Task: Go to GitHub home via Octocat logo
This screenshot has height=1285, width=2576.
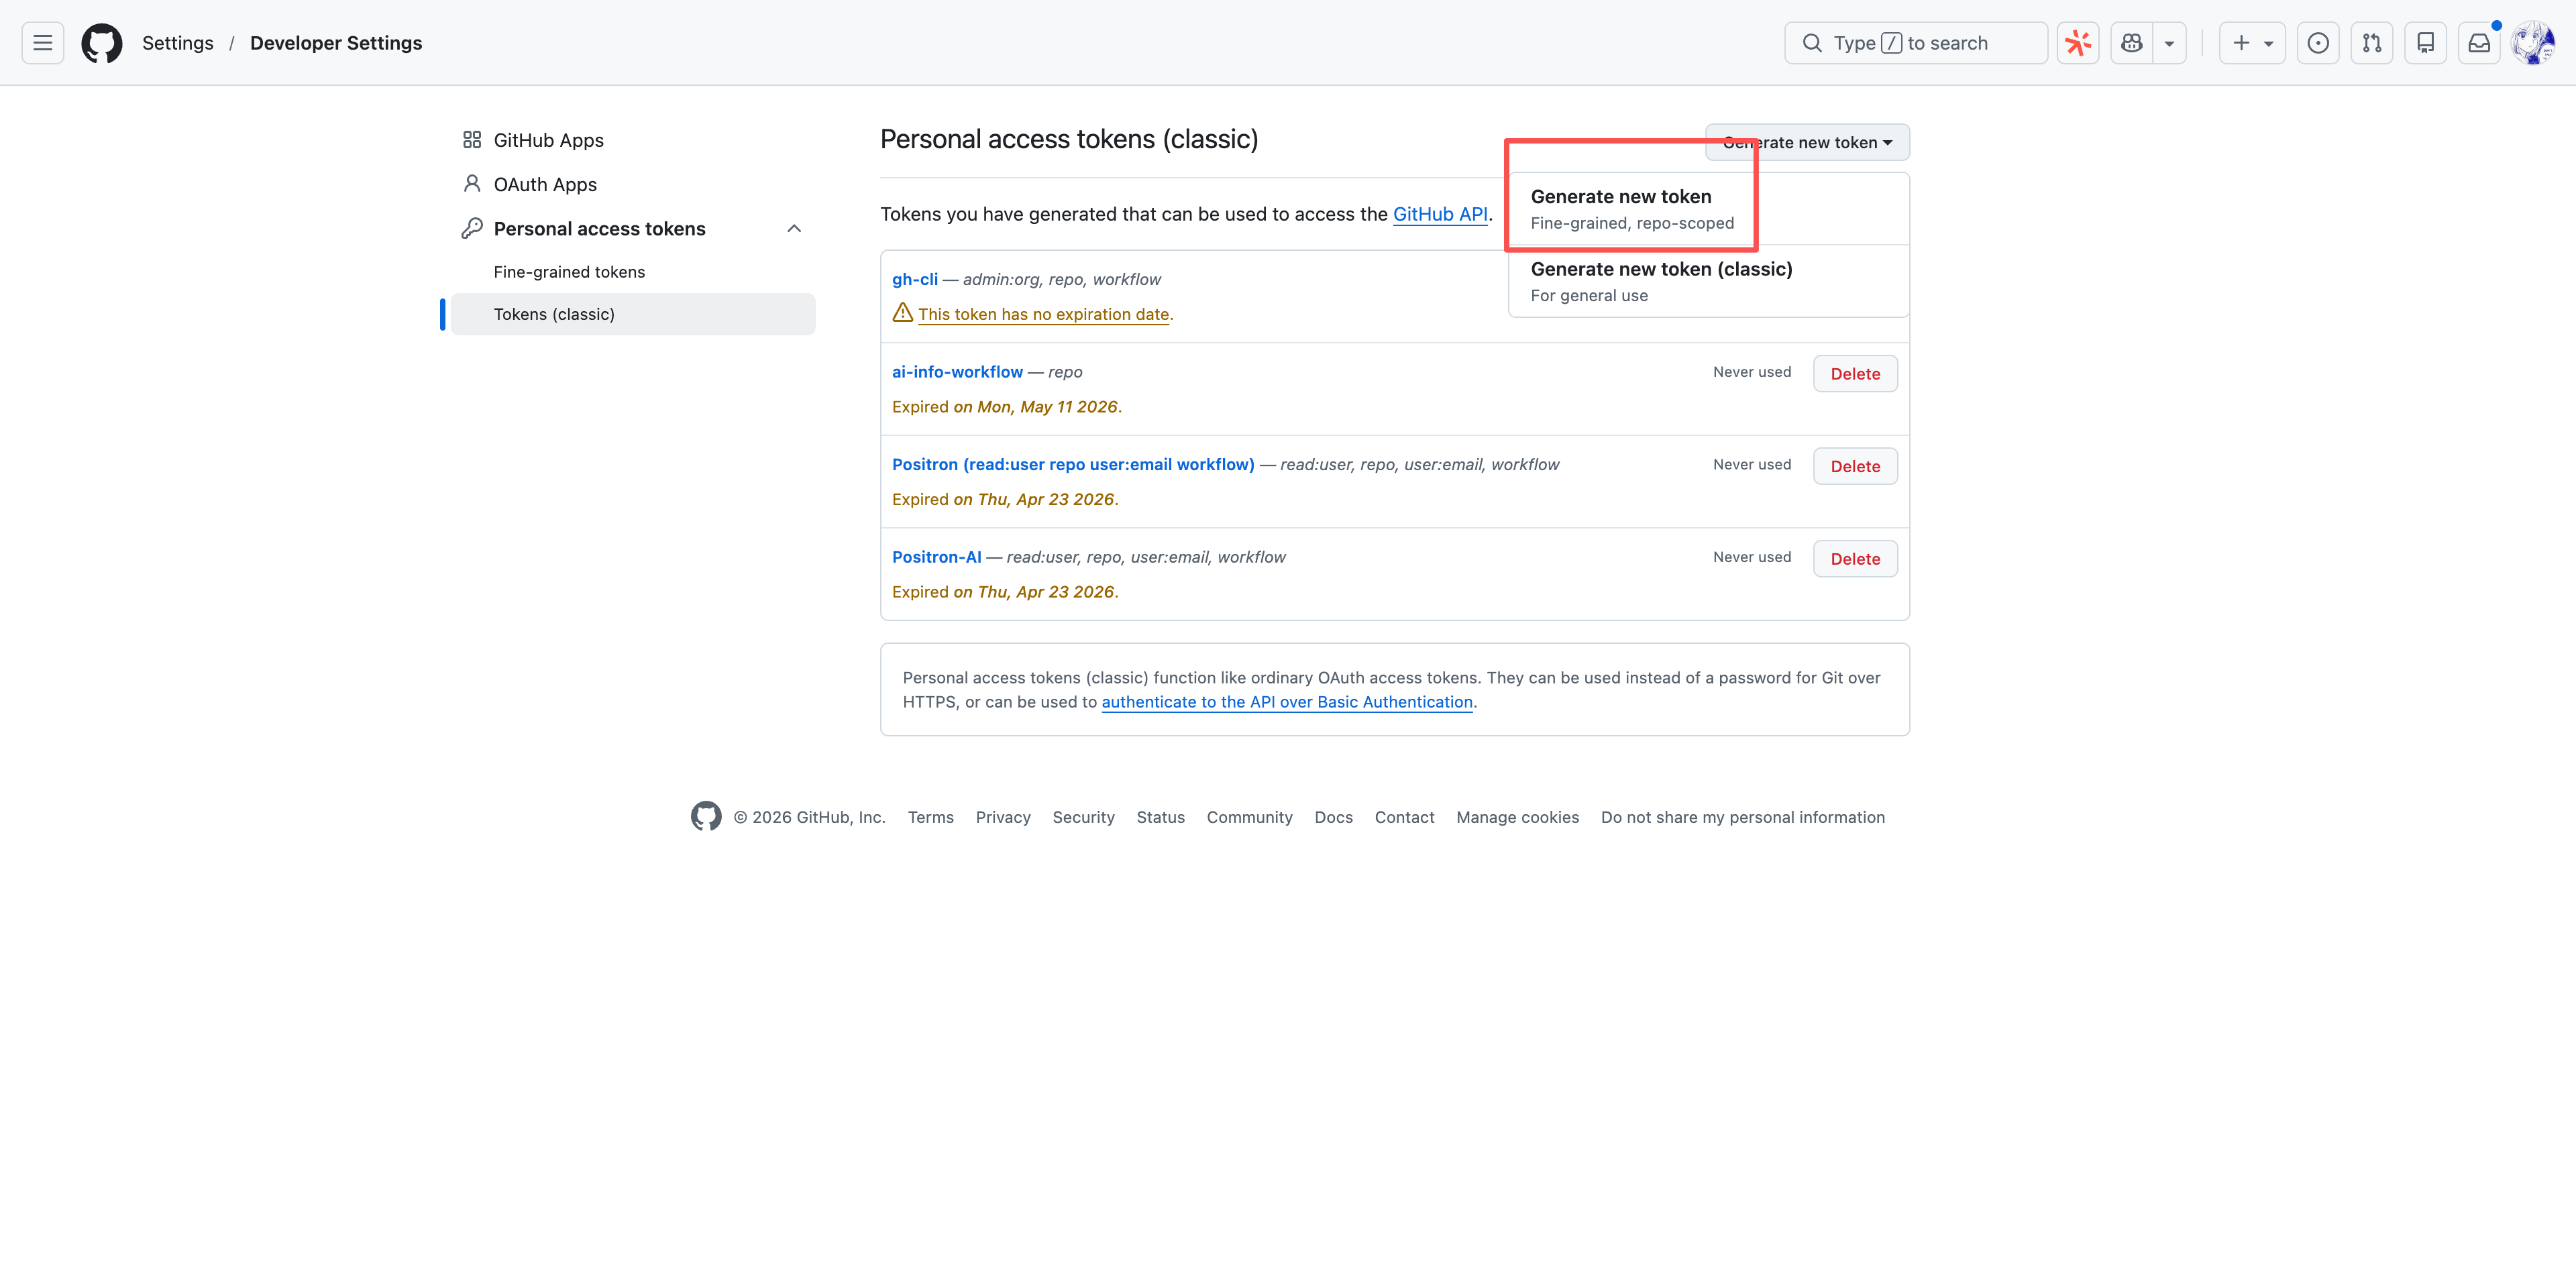Action: coord(102,43)
